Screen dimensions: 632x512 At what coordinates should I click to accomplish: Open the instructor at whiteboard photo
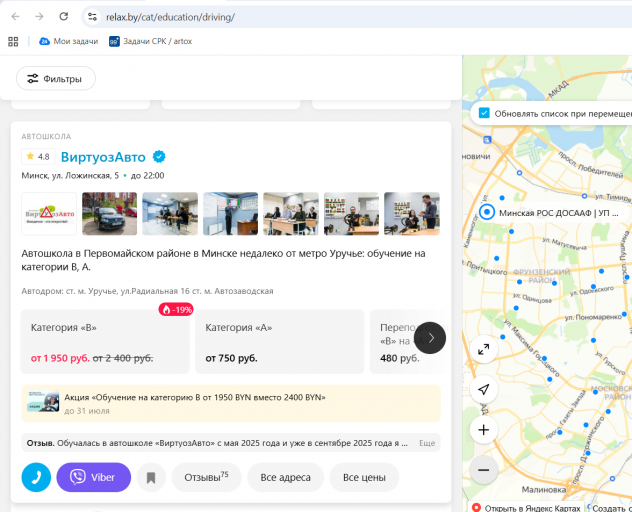coord(231,214)
